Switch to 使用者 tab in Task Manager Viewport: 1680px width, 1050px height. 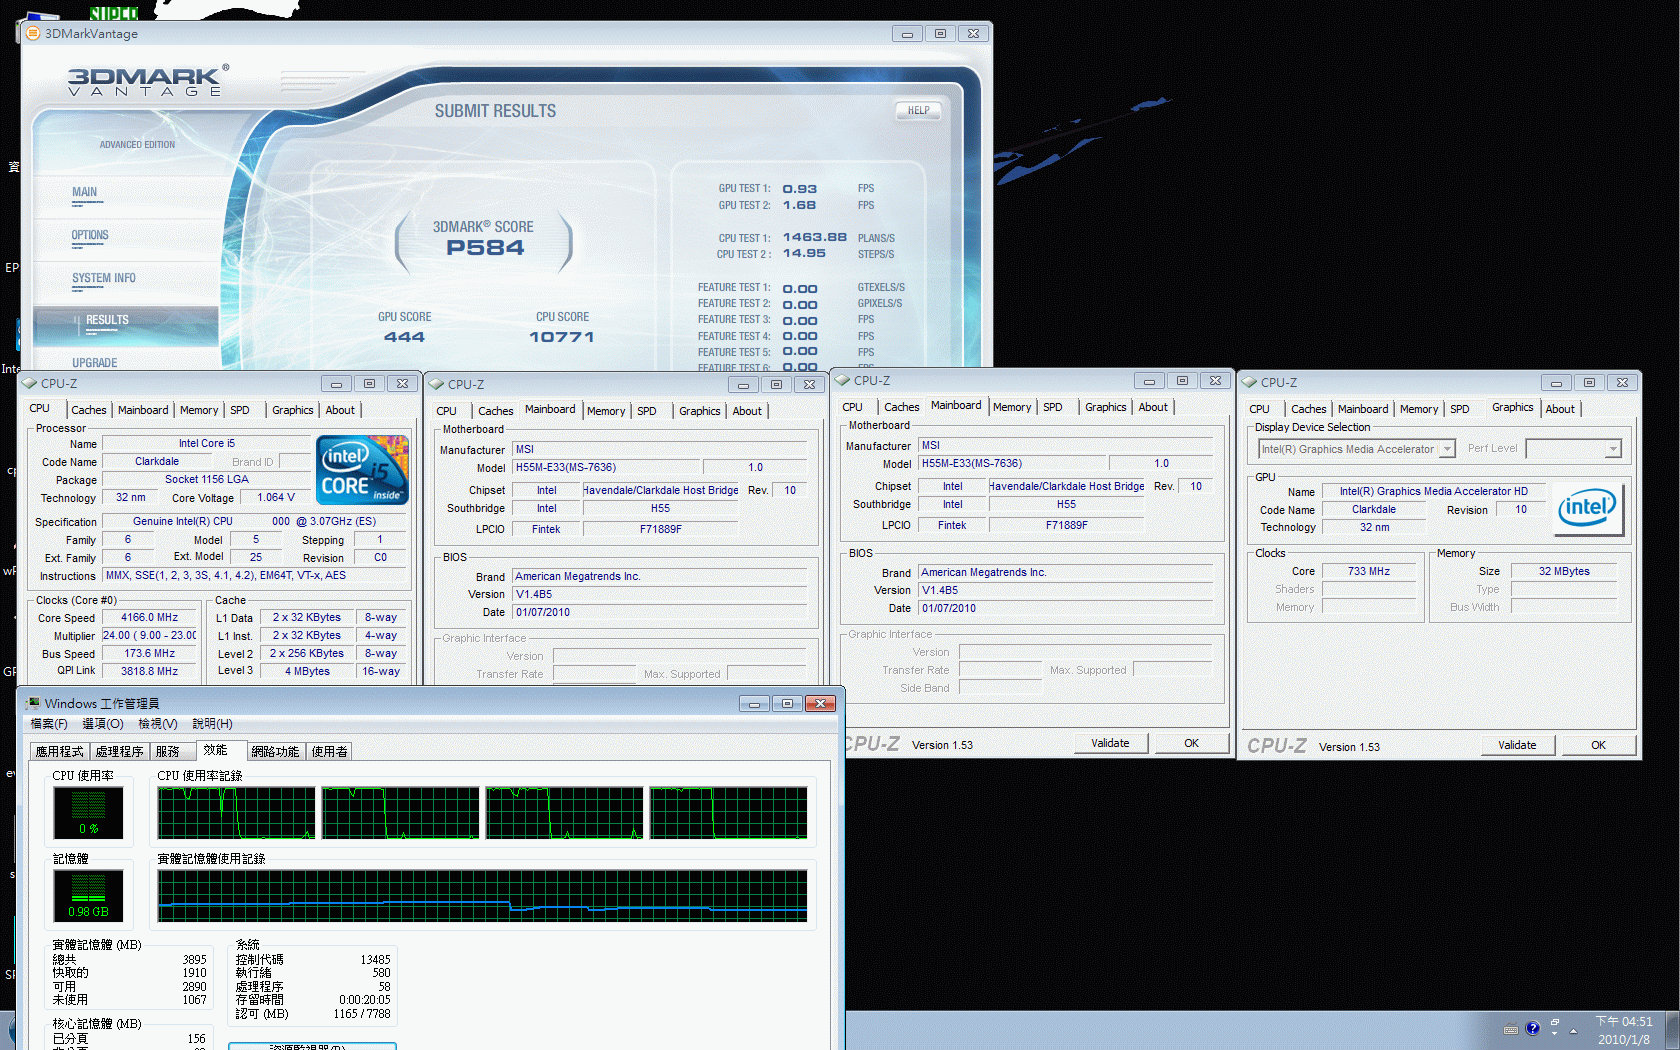point(330,751)
